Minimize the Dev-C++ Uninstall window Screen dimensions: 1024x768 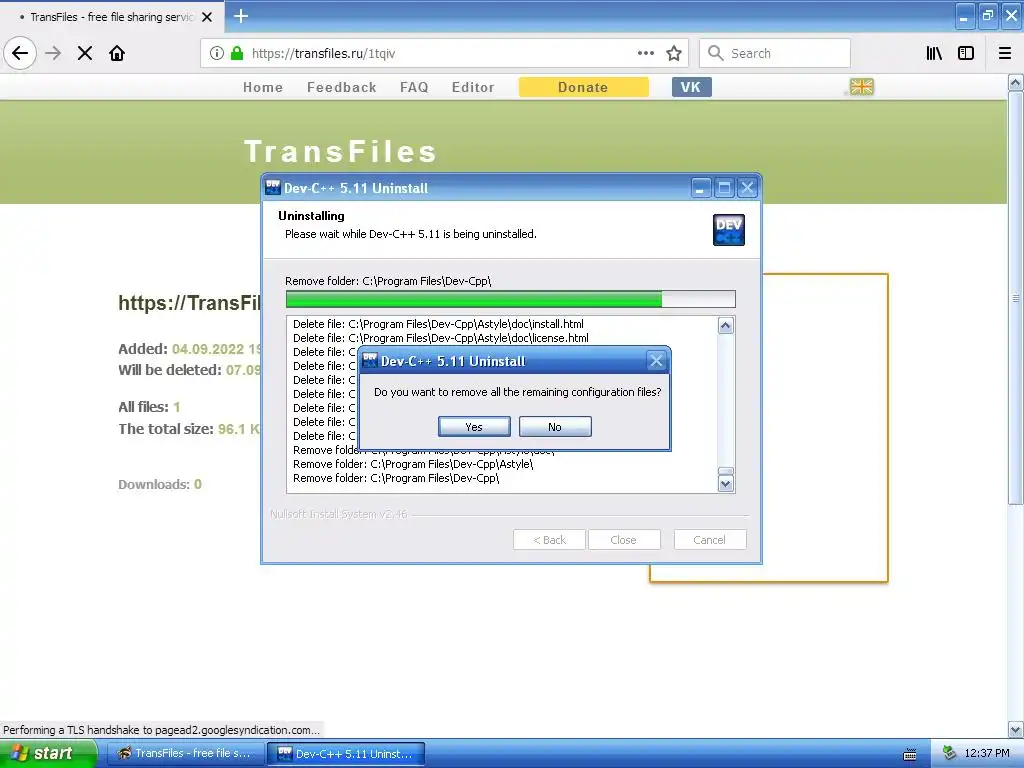(x=700, y=188)
